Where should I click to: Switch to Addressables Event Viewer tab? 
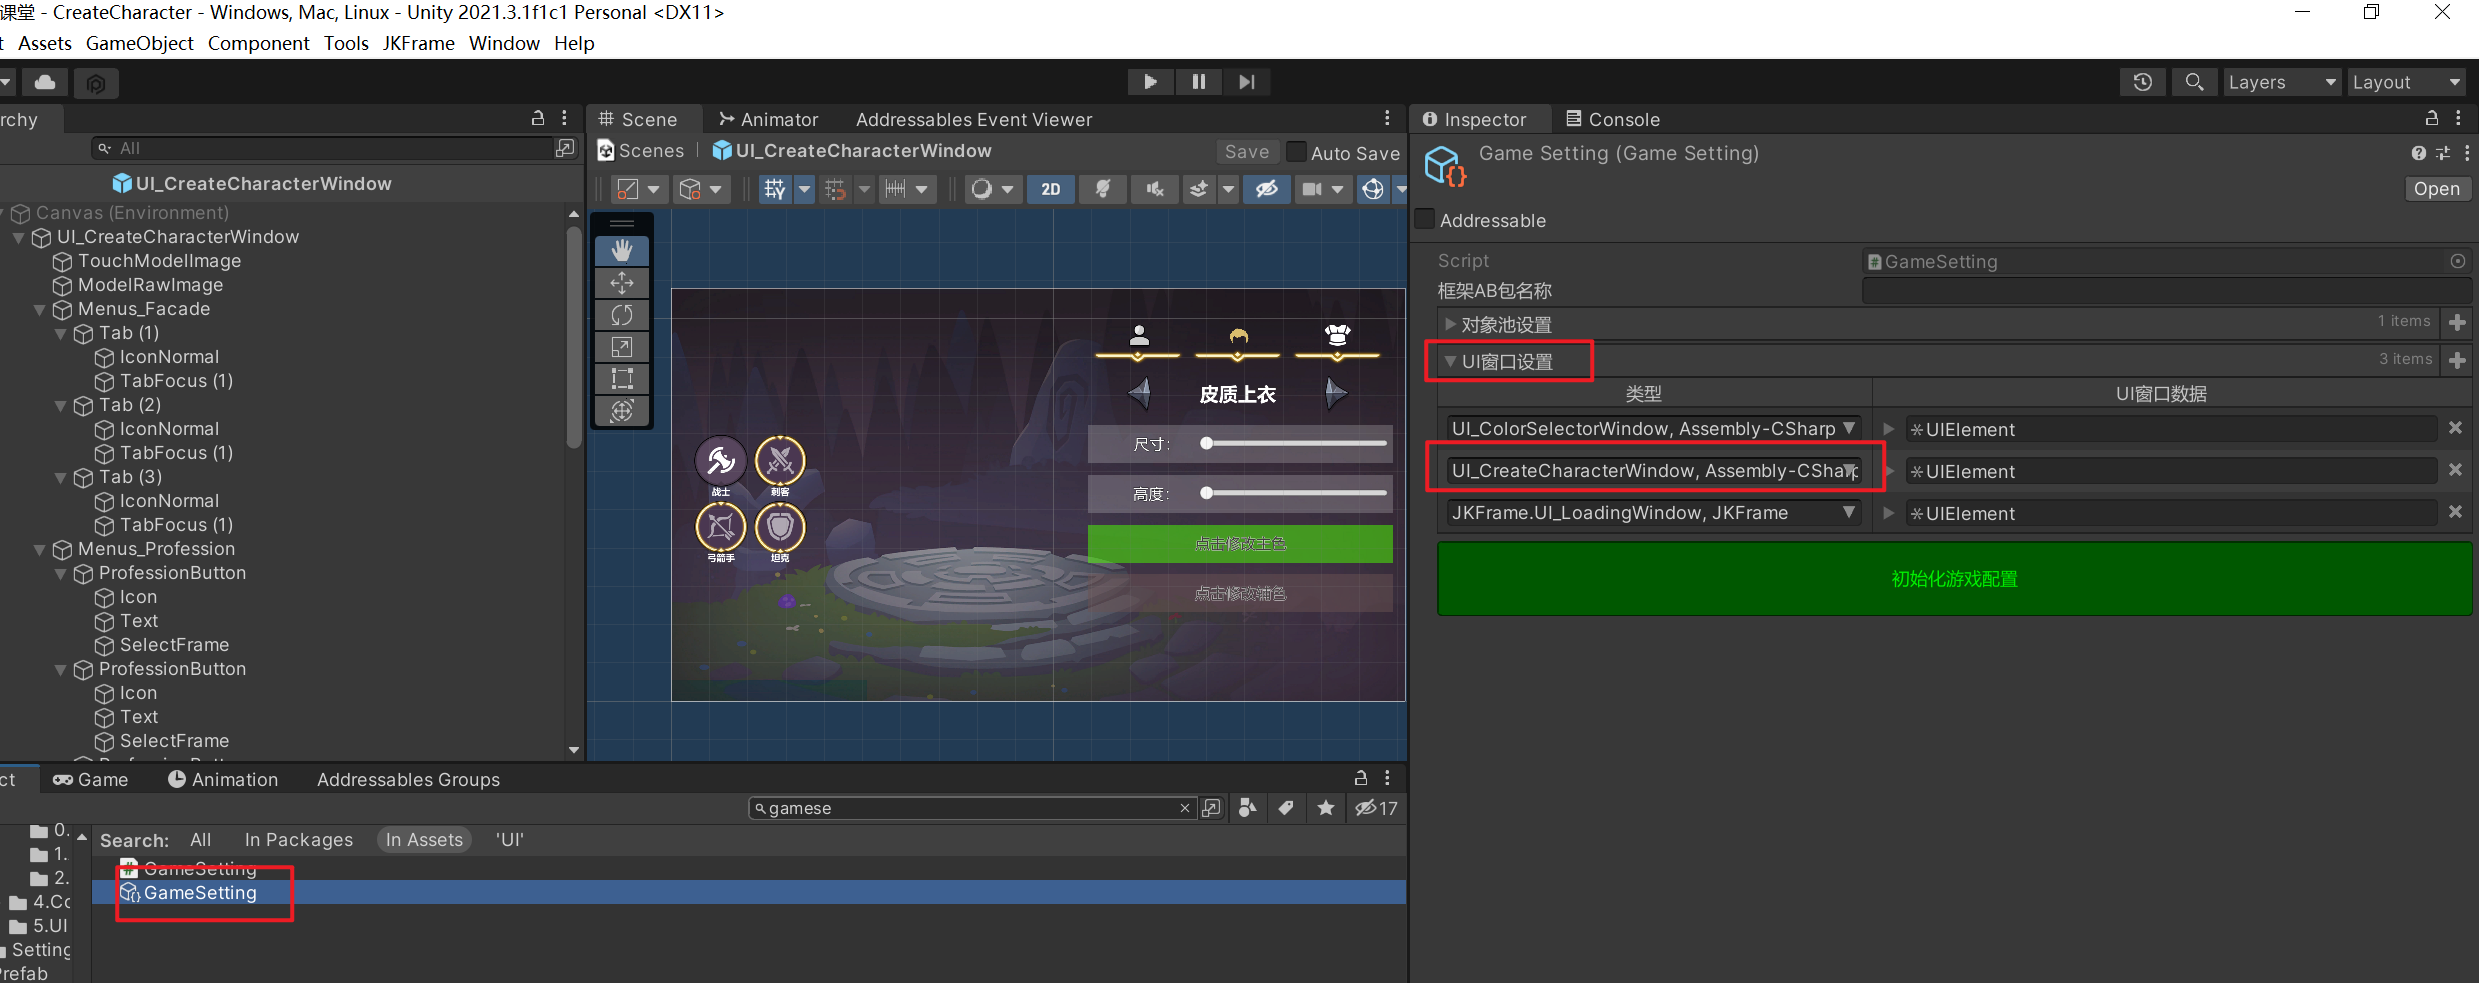point(974,119)
